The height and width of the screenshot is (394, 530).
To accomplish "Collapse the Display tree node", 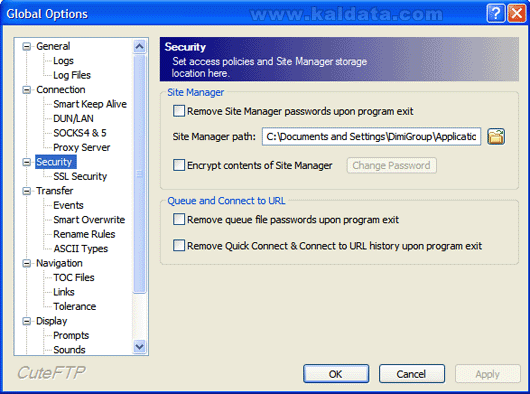I will pyautogui.click(x=26, y=321).
